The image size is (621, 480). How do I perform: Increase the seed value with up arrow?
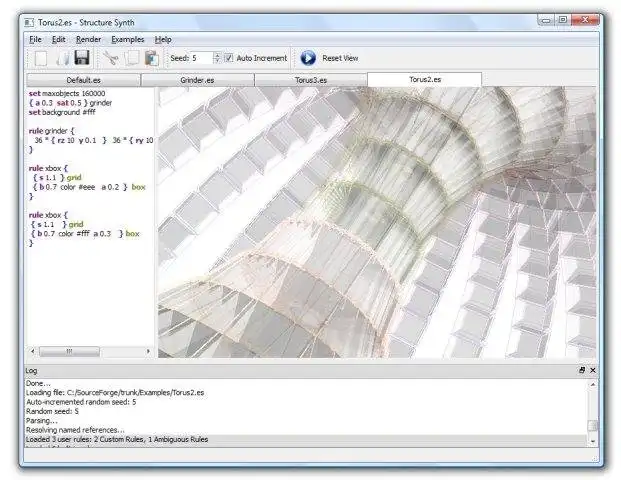click(217, 55)
